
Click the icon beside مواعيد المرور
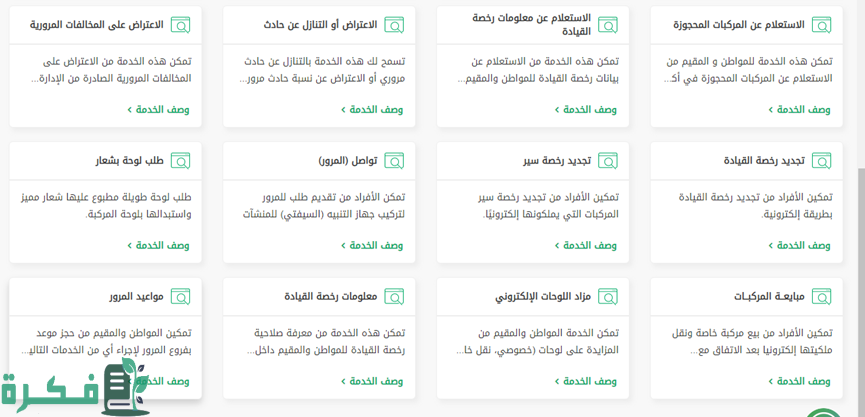pyautogui.click(x=180, y=297)
